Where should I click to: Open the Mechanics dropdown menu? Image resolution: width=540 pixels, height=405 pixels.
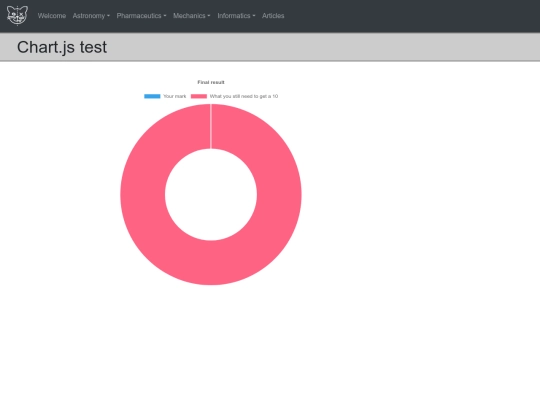tap(191, 16)
